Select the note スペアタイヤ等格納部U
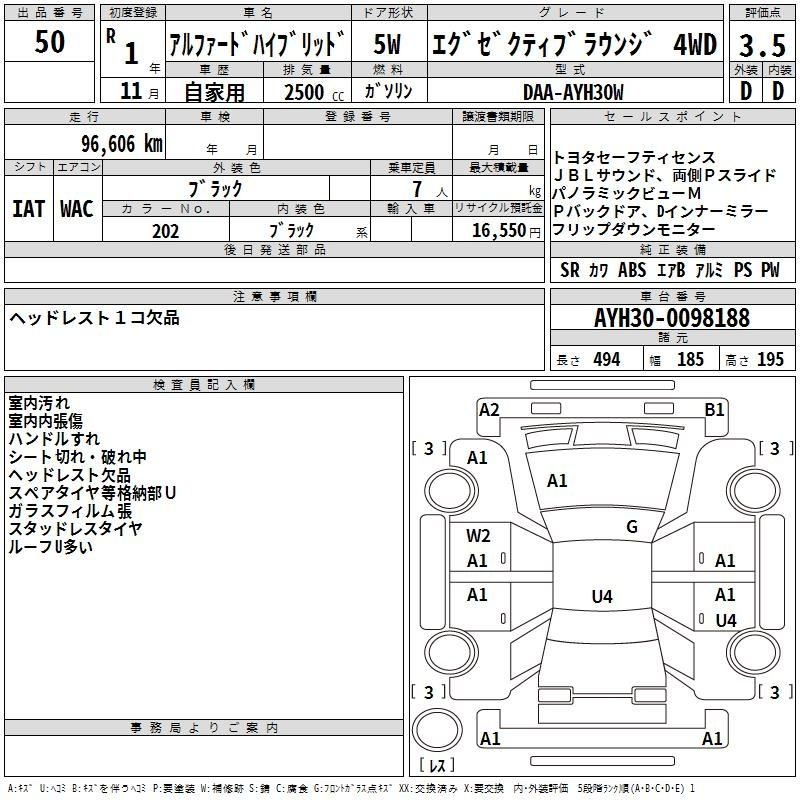Viewport: 800px width, 800px height. (x=92, y=493)
